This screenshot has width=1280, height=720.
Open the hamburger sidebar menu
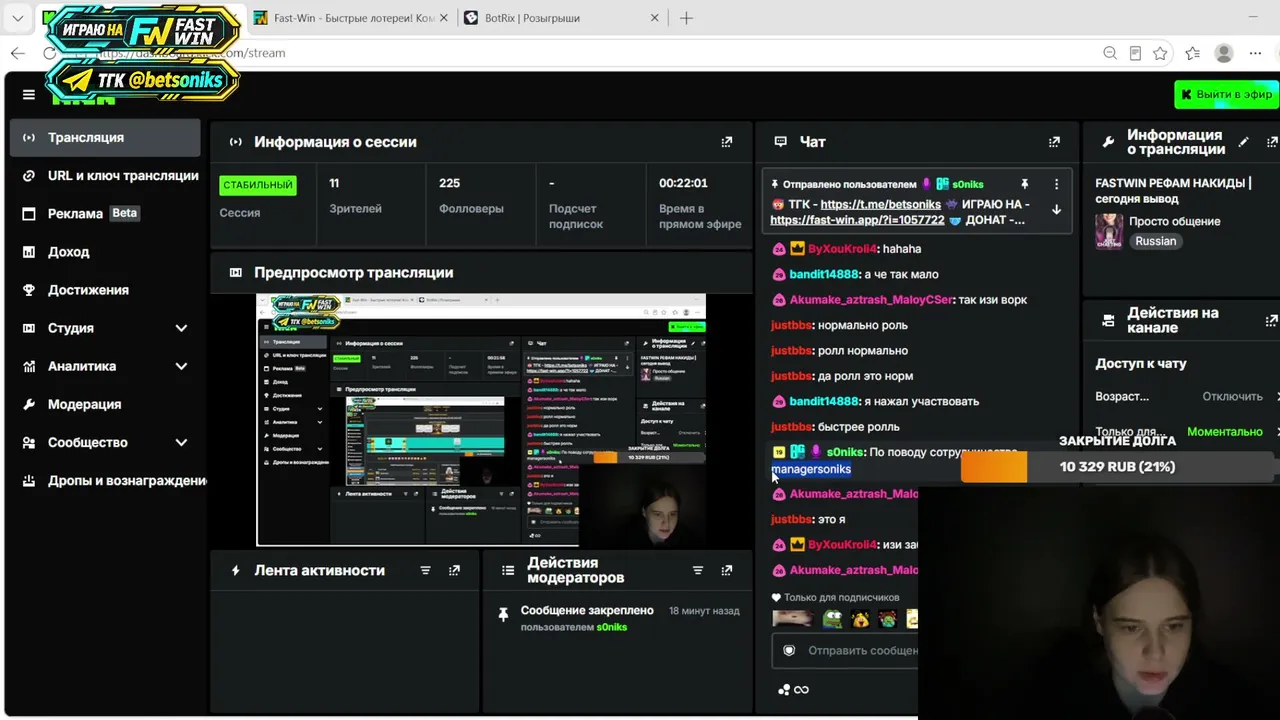pyautogui.click(x=29, y=95)
